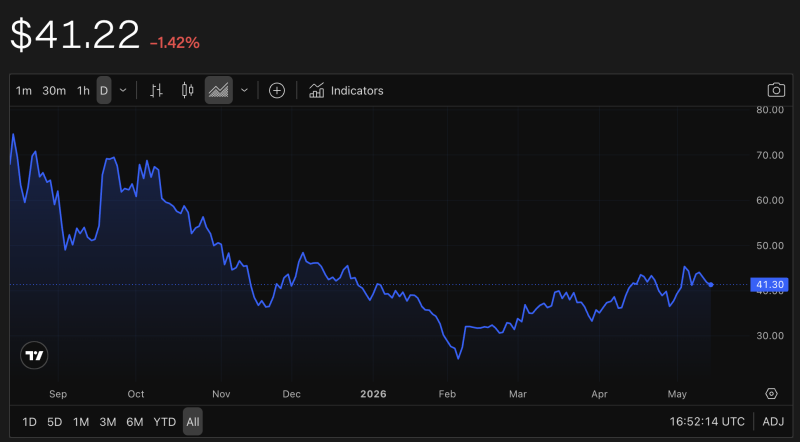This screenshot has width=800, height=442.
Task: Click the Nov label on time axis
Action: click(221, 394)
